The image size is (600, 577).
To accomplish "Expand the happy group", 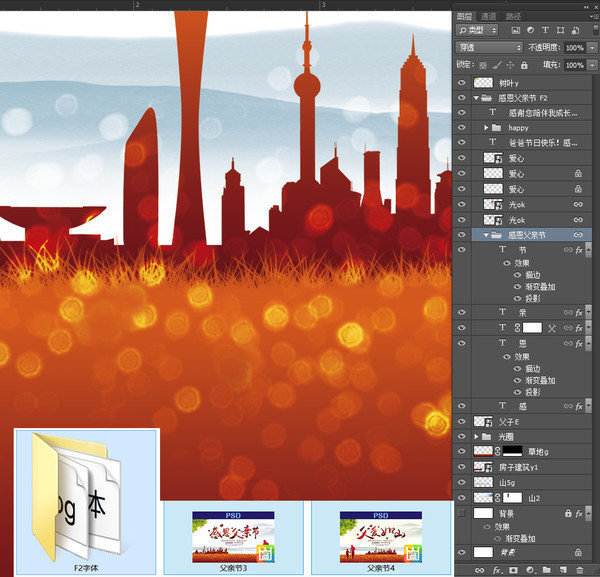I will (486, 127).
